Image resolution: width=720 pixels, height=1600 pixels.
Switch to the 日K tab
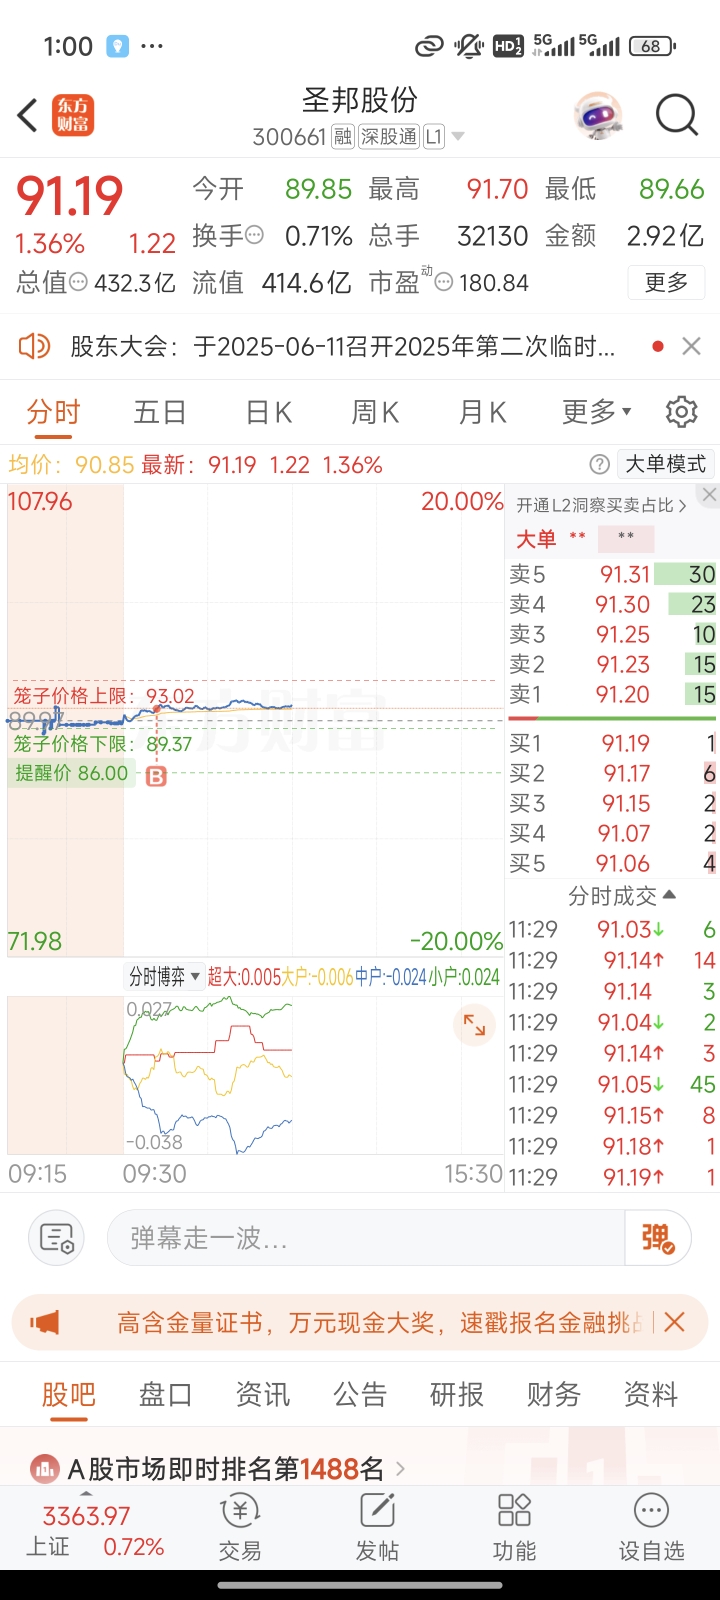(269, 411)
